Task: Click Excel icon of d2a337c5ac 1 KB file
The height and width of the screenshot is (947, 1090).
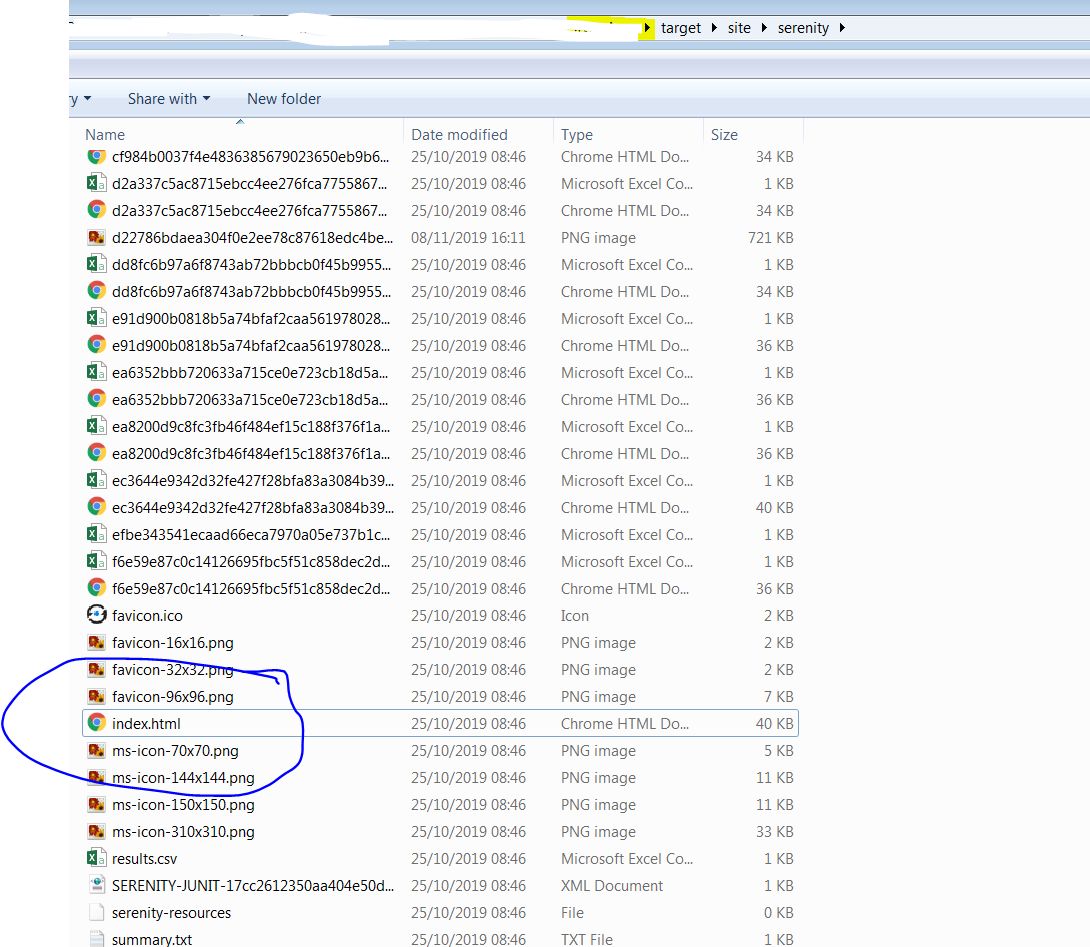Action: click(x=97, y=184)
